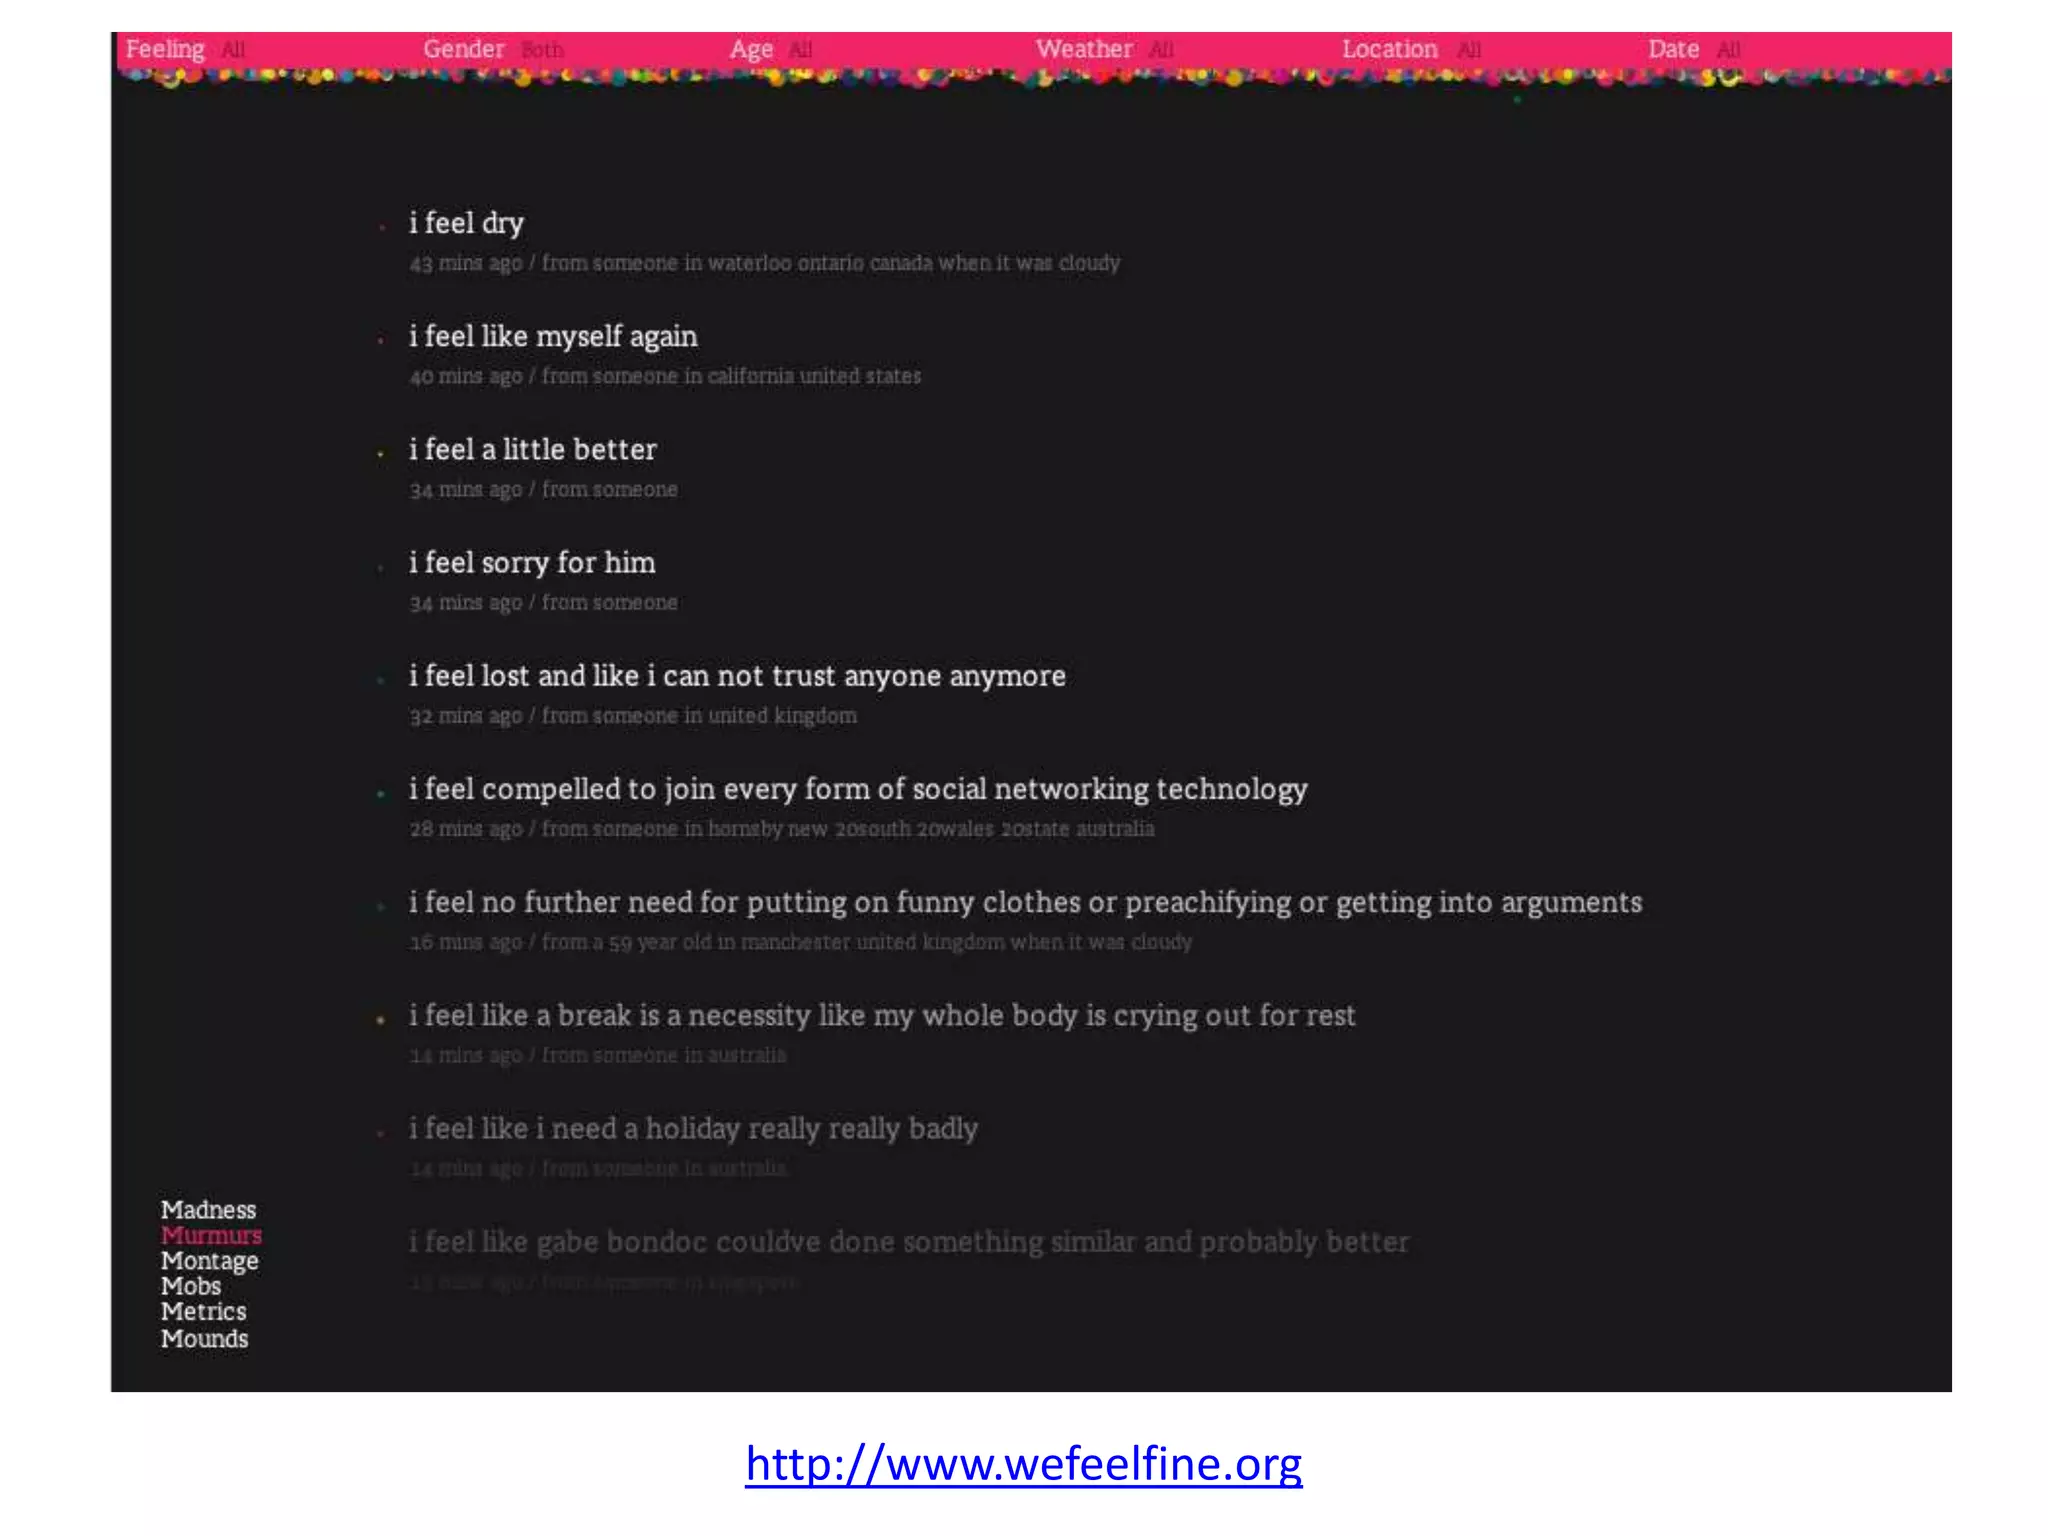2048x1536 pixels.
Task: Click the hornsby new south wales source line
Action: 781,829
